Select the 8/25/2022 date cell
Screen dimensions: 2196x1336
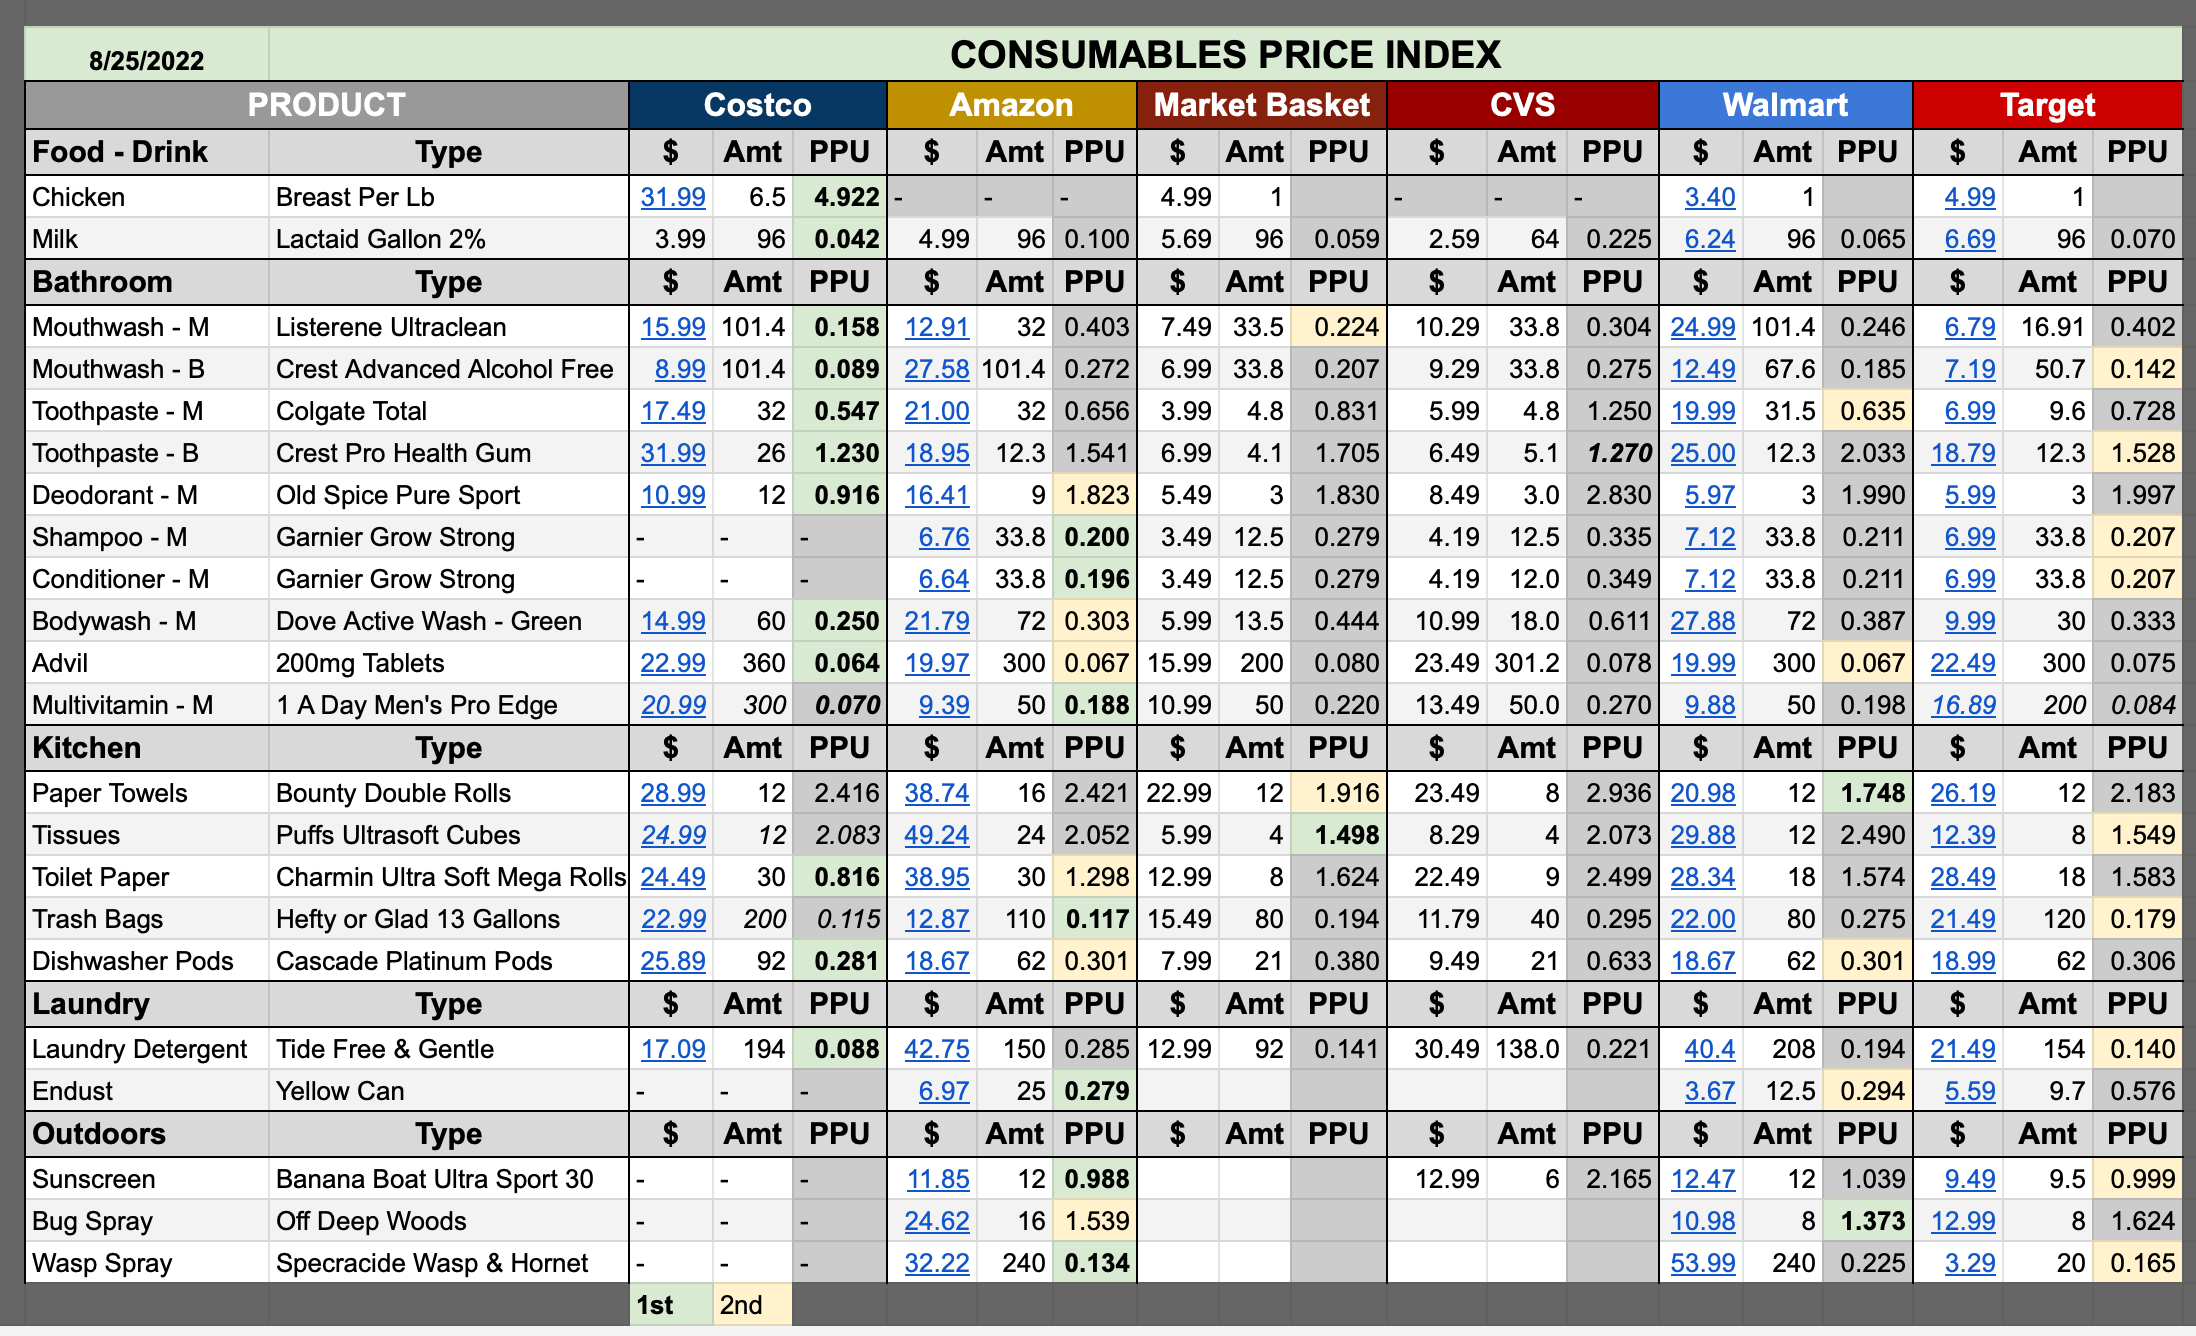[x=146, y=60]
